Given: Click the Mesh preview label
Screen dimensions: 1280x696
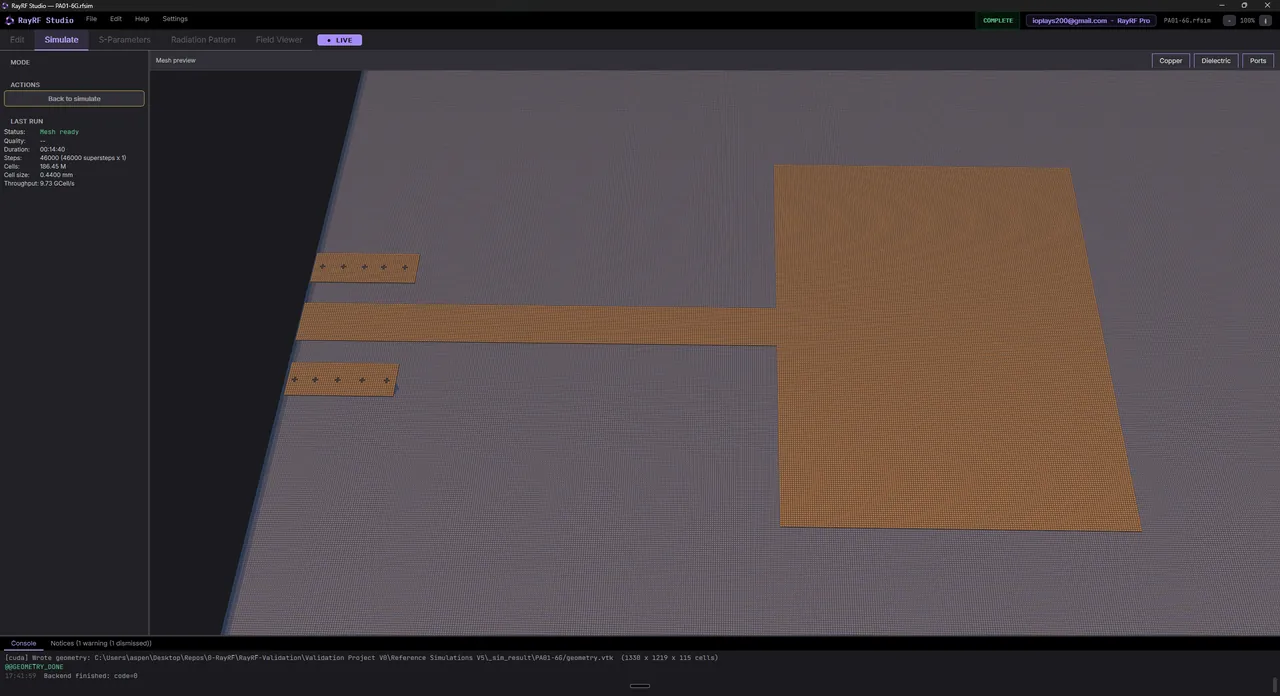Looking at the screenshot, I should (x=175, y=61).
